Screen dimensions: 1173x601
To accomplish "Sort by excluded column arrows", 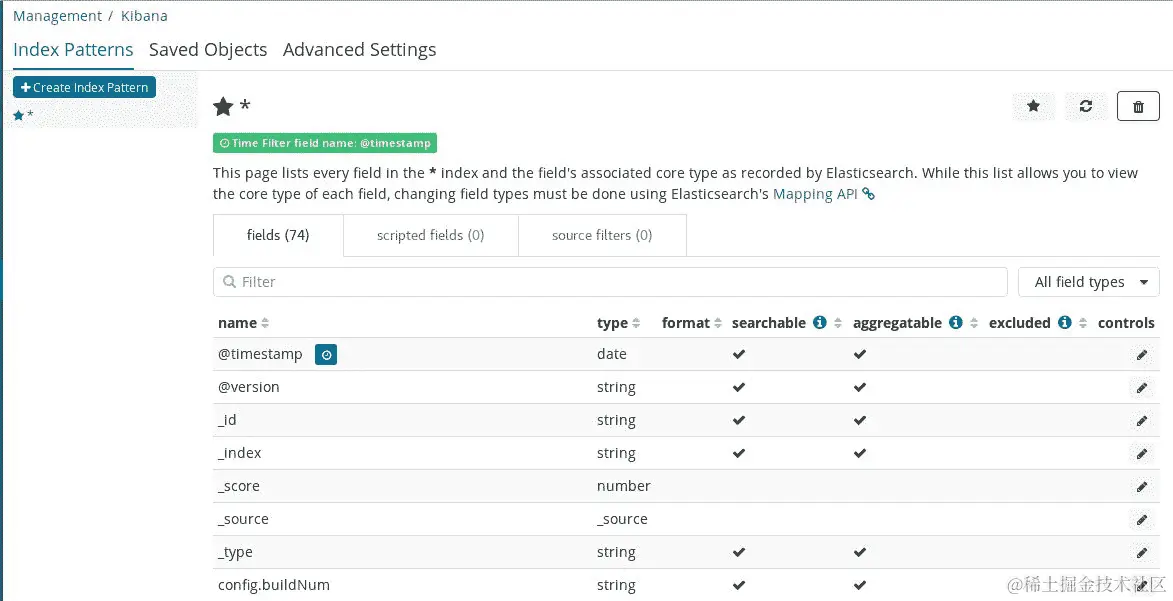I will click(1084, 323).
